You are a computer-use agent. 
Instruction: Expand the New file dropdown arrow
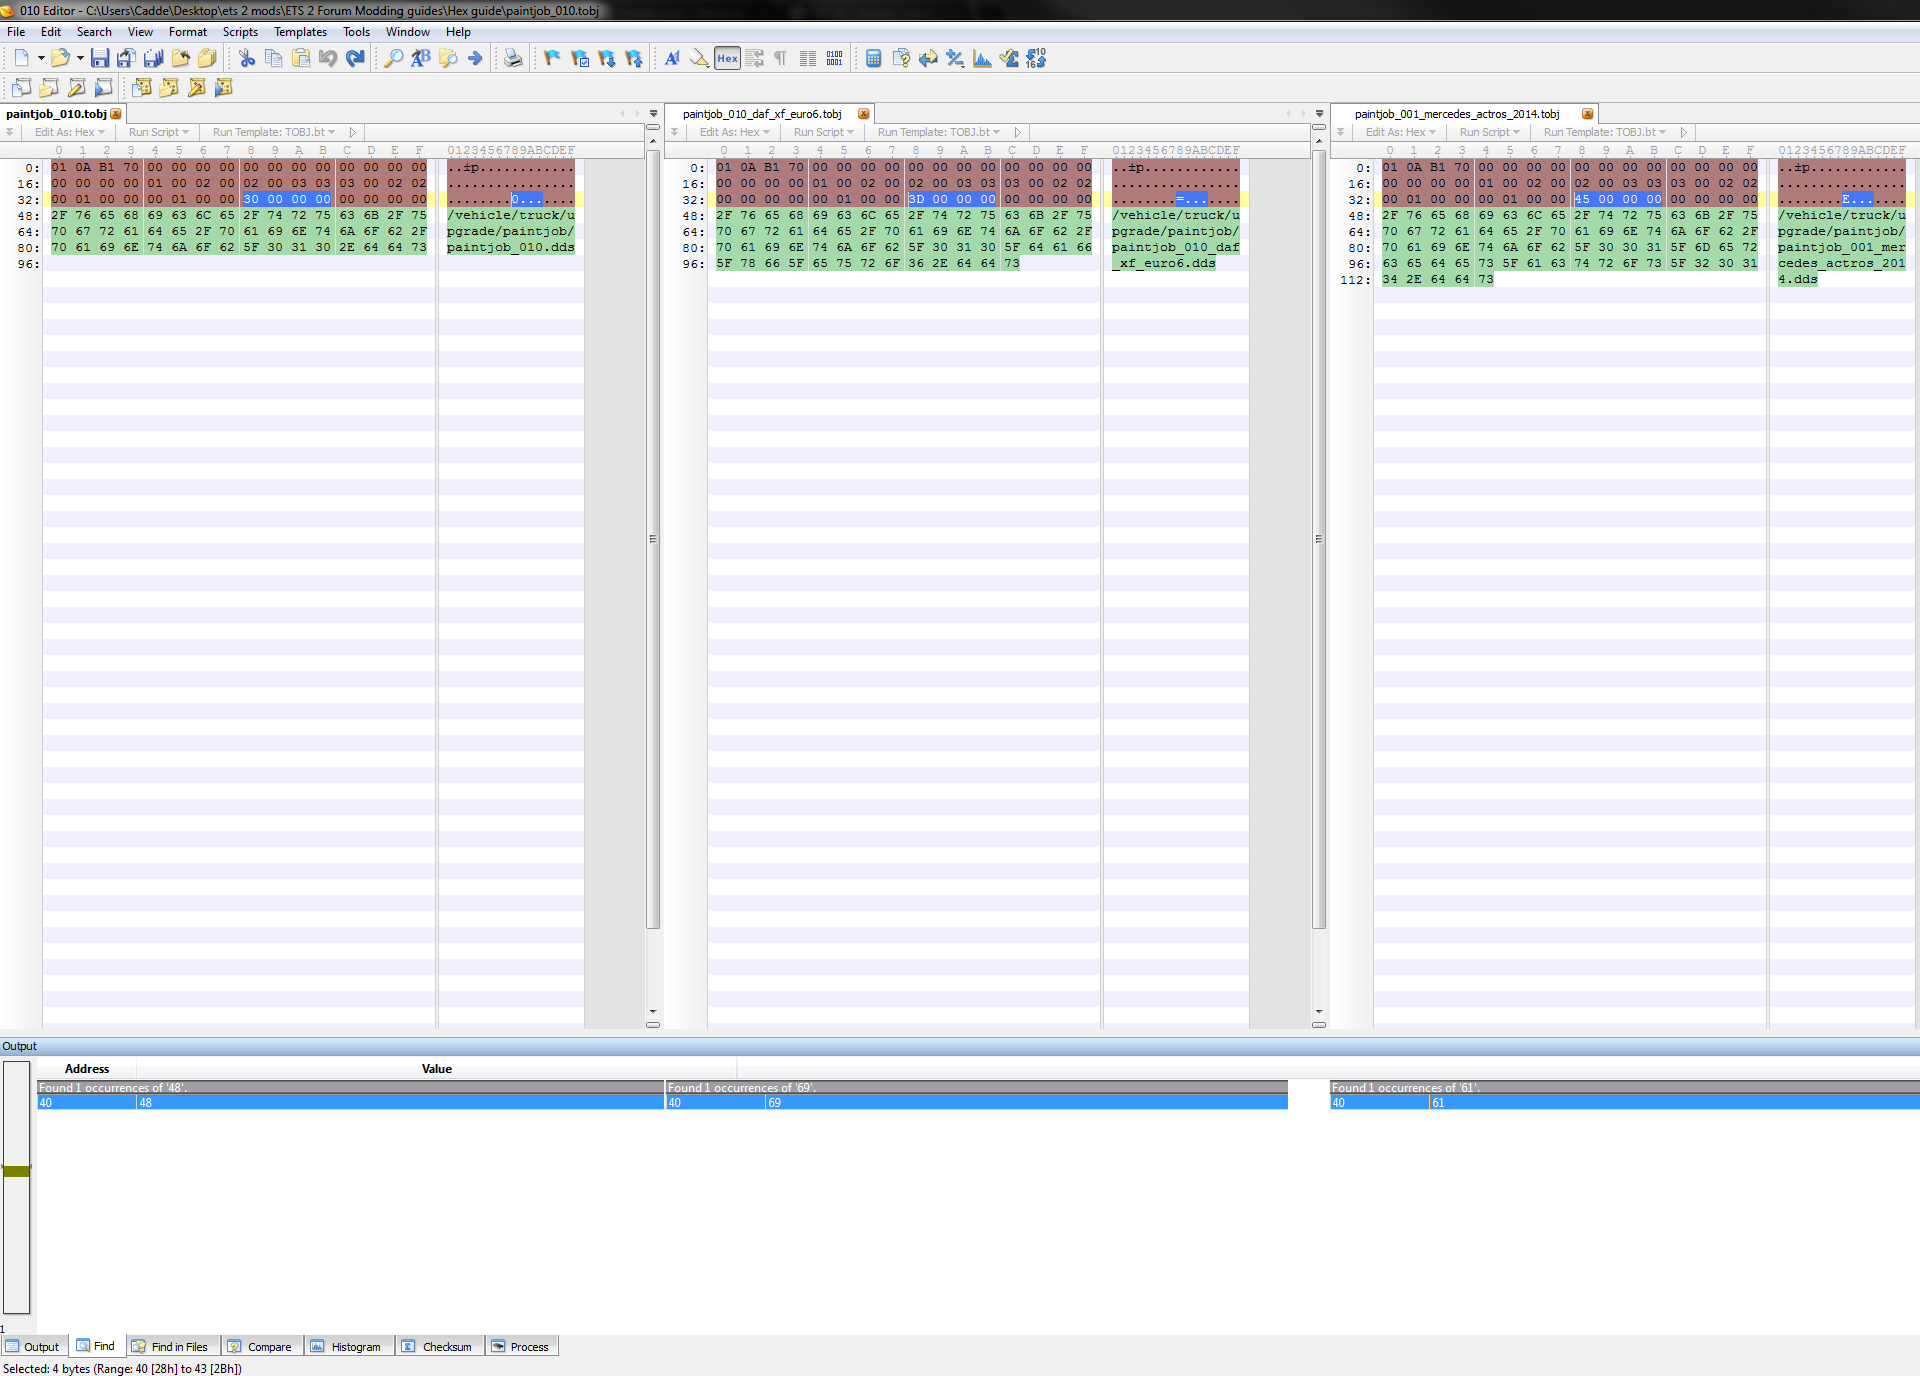pos(41,58)
